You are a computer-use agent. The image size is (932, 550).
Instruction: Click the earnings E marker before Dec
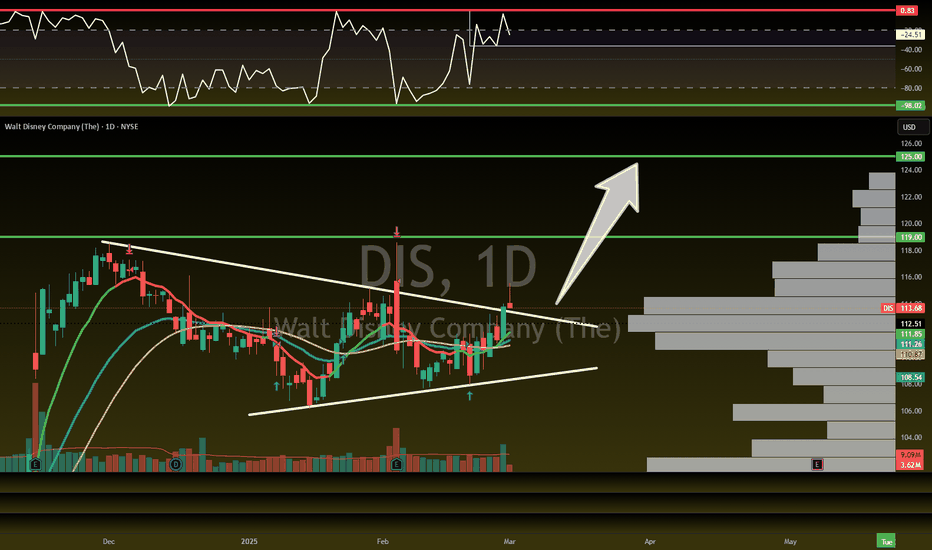(x=36, y=464)
